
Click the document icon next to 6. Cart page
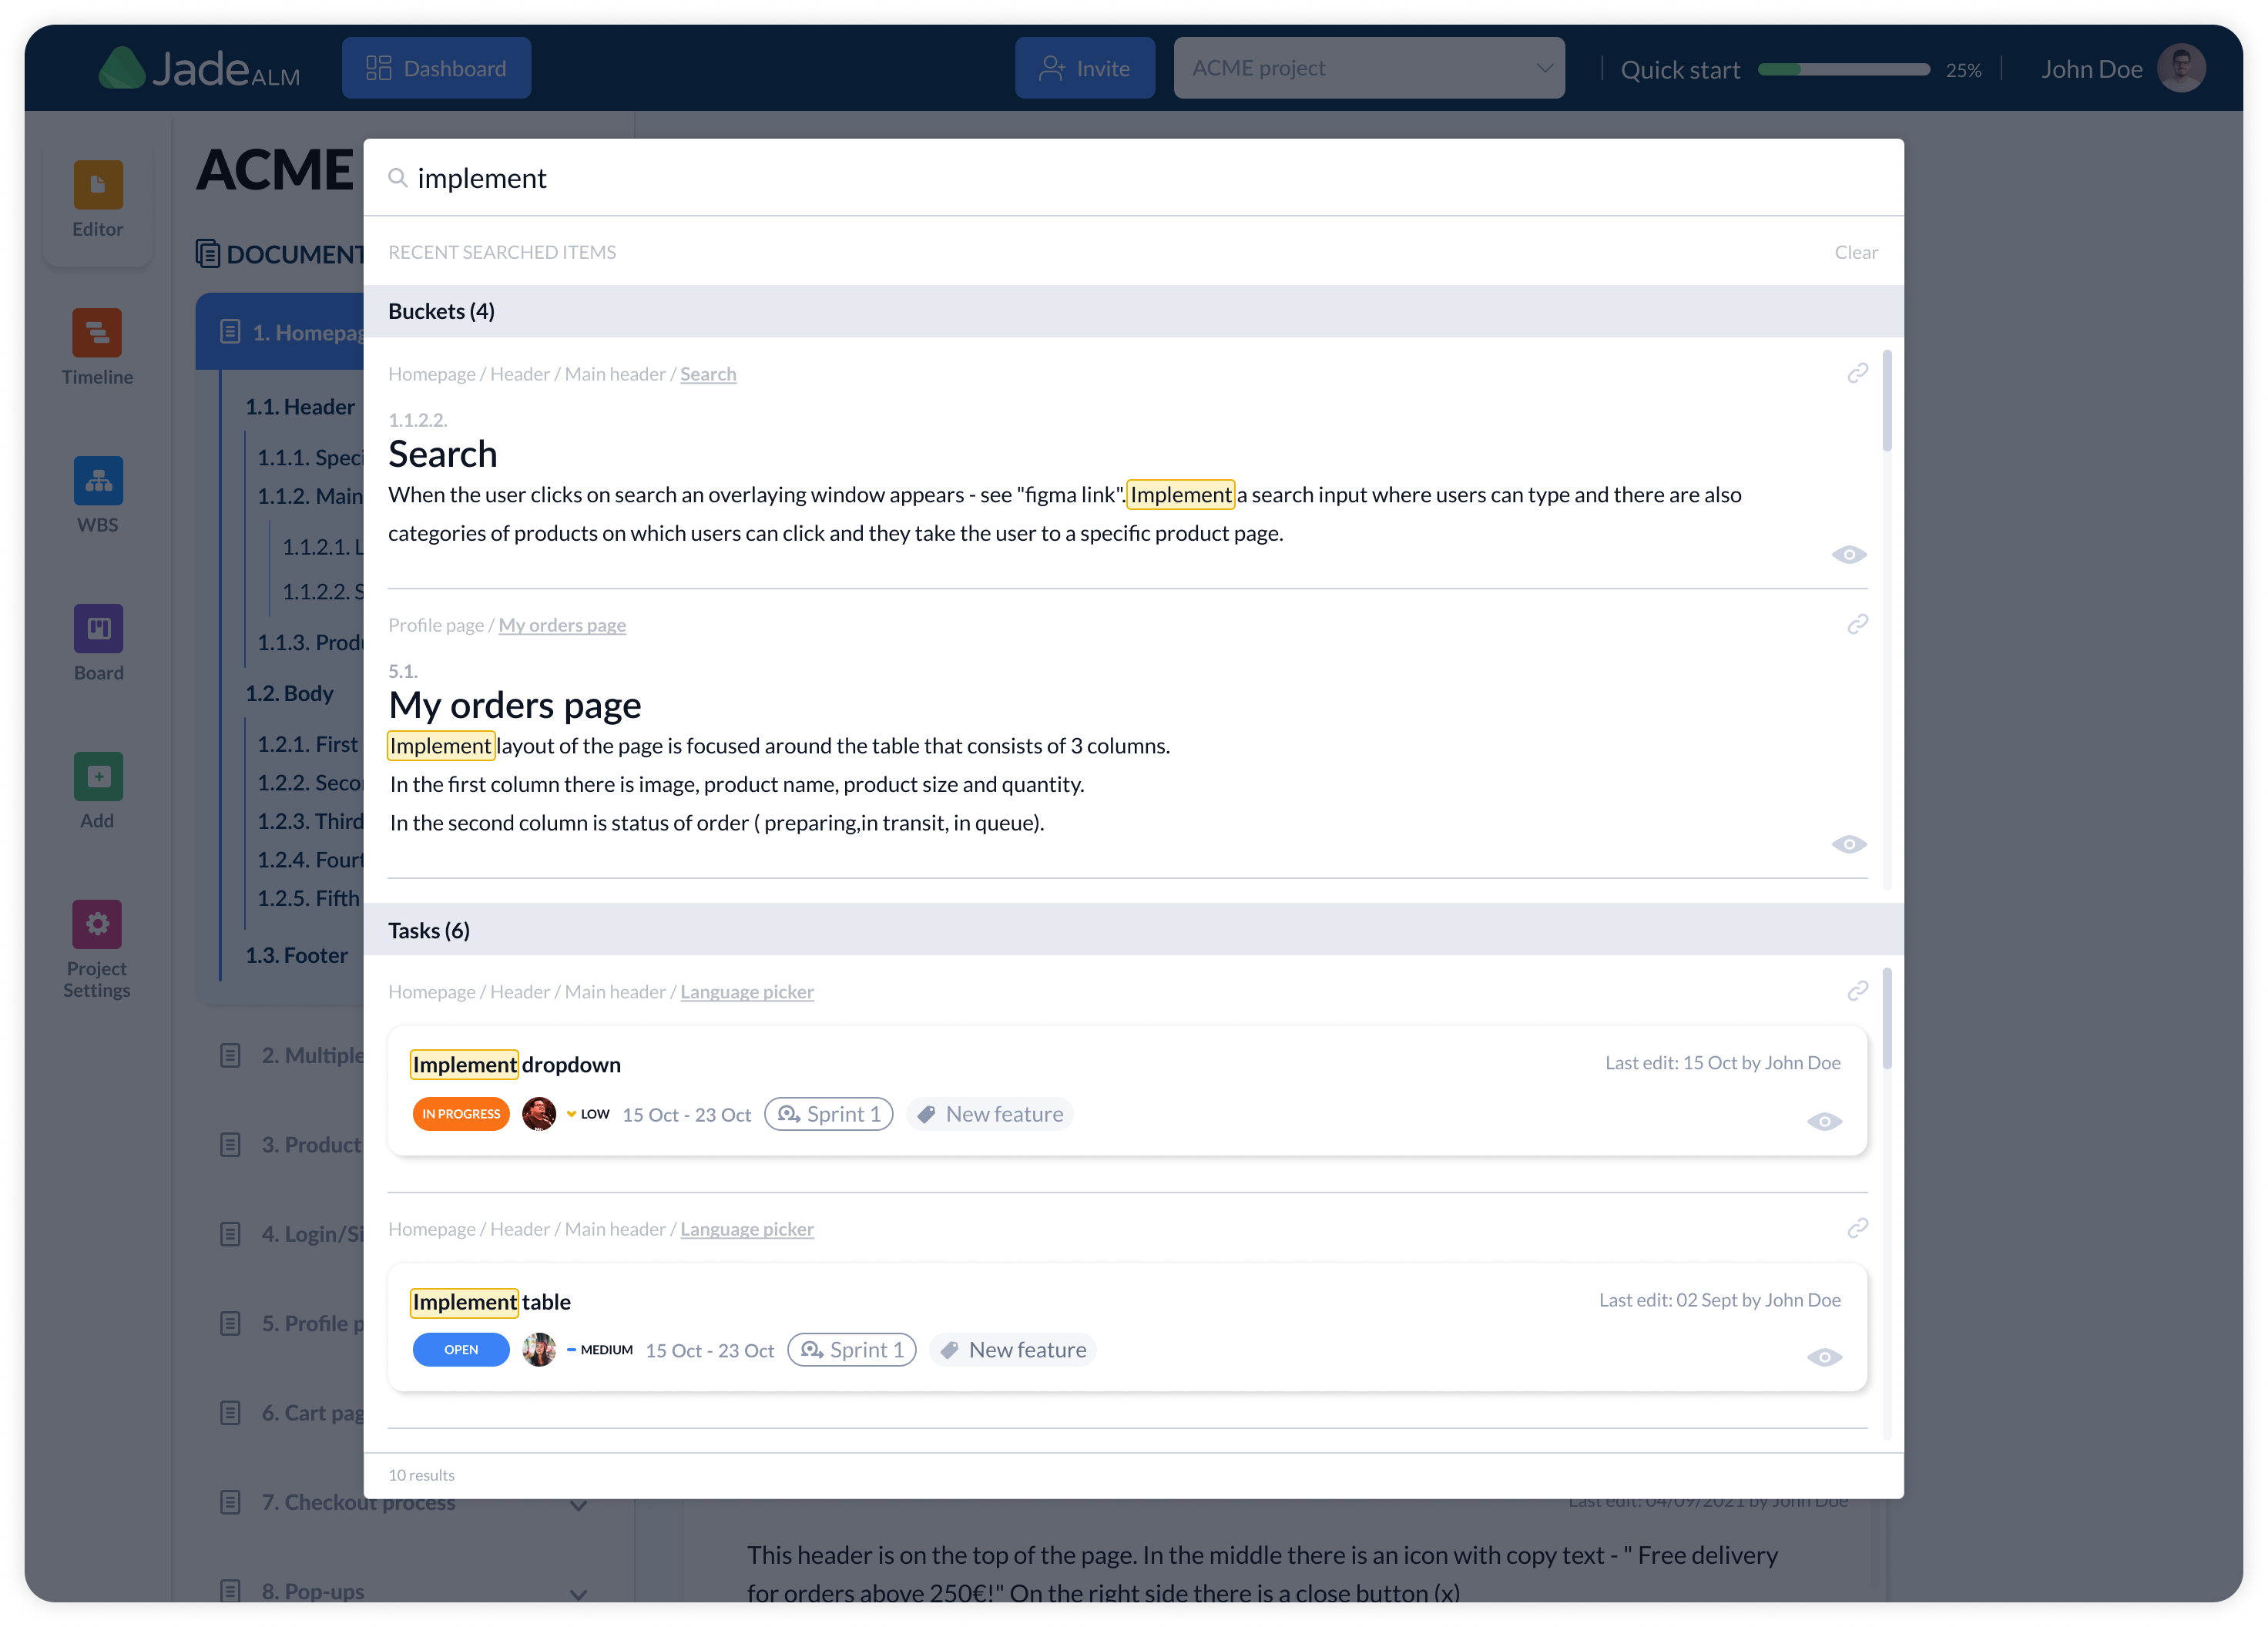pyautogui.click(x=230, y=1413)
